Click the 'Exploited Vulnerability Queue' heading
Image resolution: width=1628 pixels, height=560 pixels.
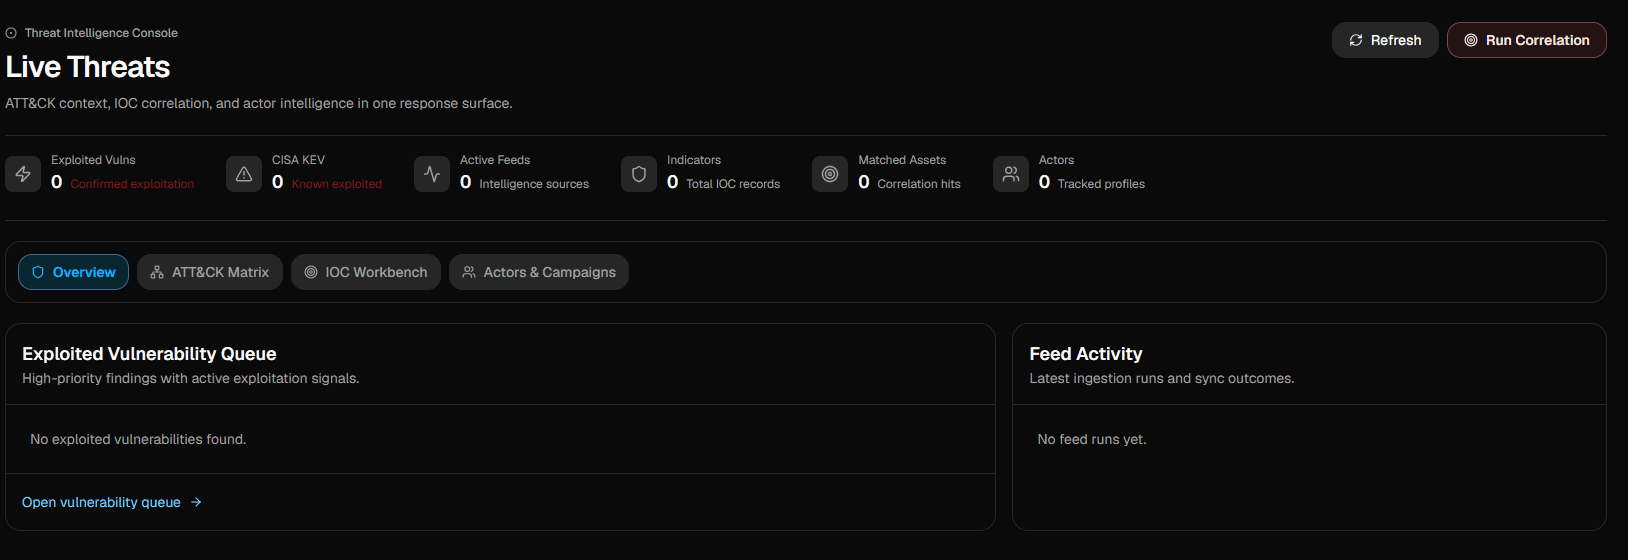click(149, 354)
